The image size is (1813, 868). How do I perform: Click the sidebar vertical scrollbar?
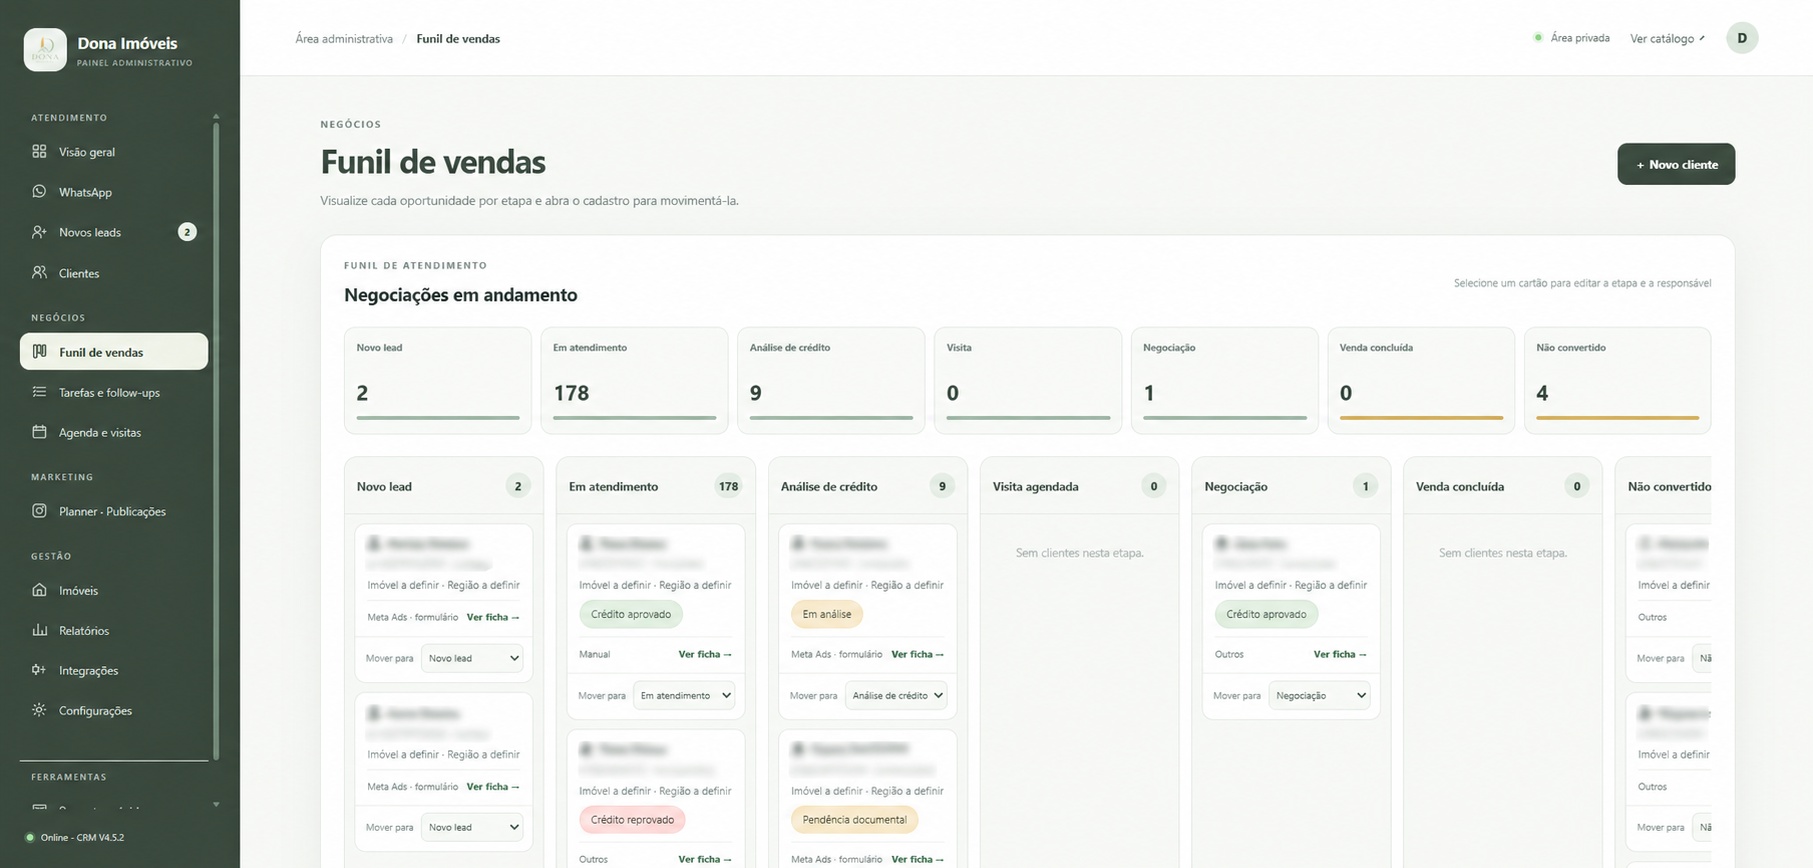point(216,440)
